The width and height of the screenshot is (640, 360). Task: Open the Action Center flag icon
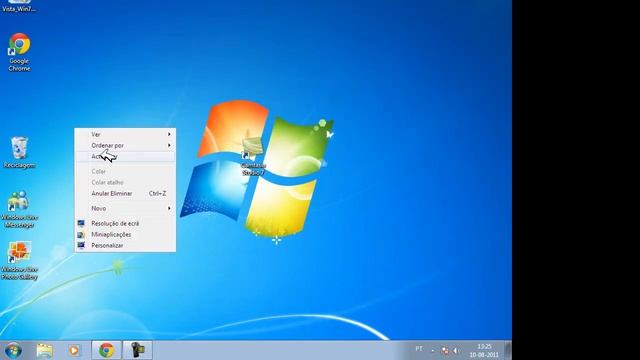[x=445, y=351]
